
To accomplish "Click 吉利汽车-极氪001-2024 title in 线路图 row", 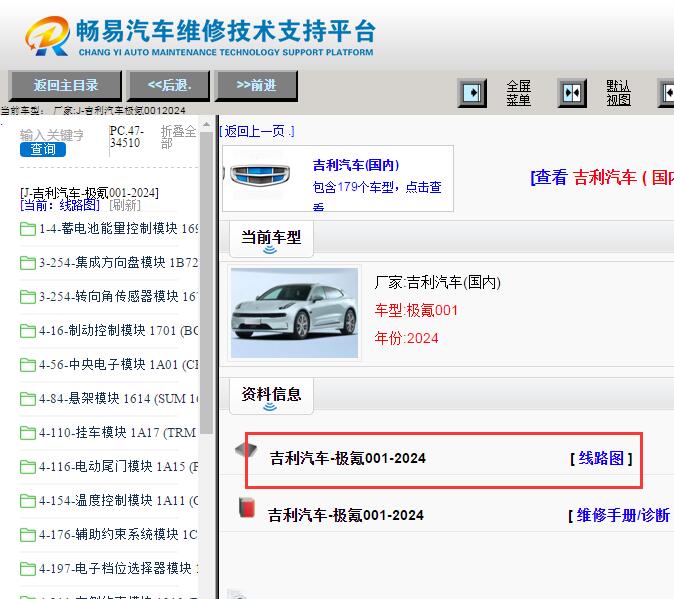I will pos(348,458).
